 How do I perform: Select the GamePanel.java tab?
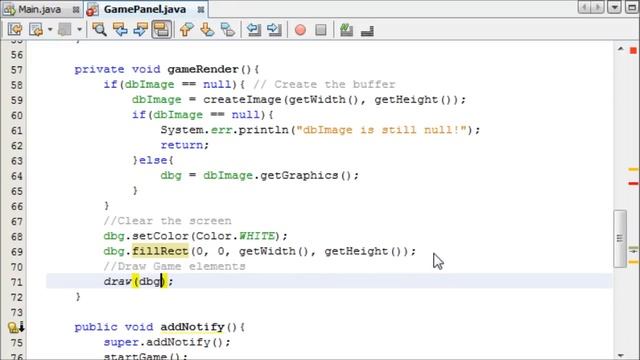click(145, 9)
